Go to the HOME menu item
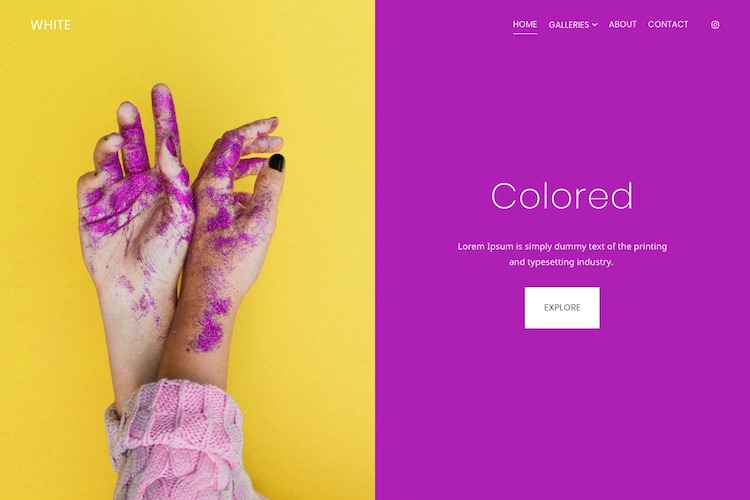Image resolution: width=750 pixels, height=500 pixels. point(525,24)
